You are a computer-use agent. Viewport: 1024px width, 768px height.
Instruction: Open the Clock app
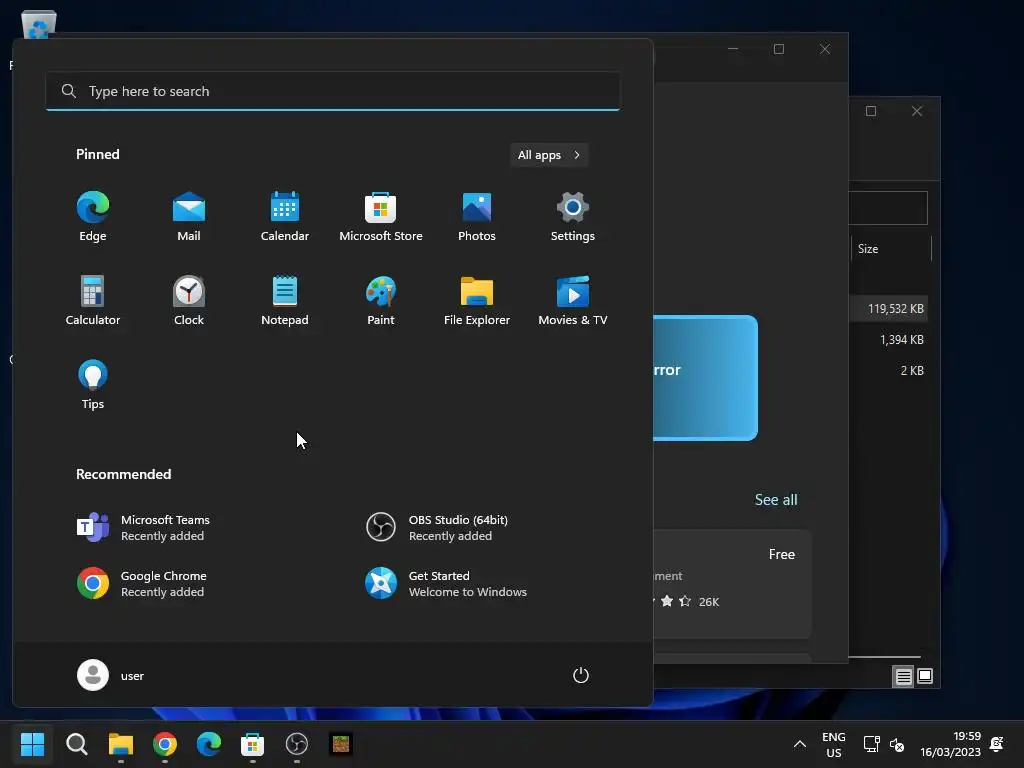(189, 300)
